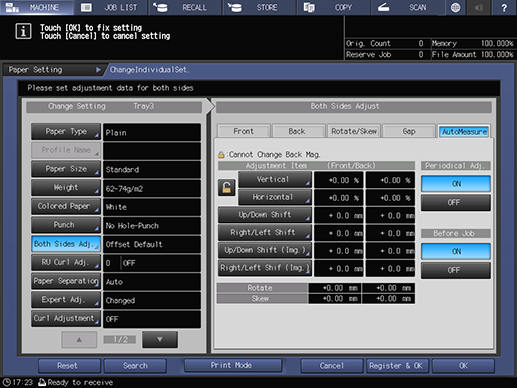517x388 pixels.
Task: Open the COPY tab
Action: 334,7
